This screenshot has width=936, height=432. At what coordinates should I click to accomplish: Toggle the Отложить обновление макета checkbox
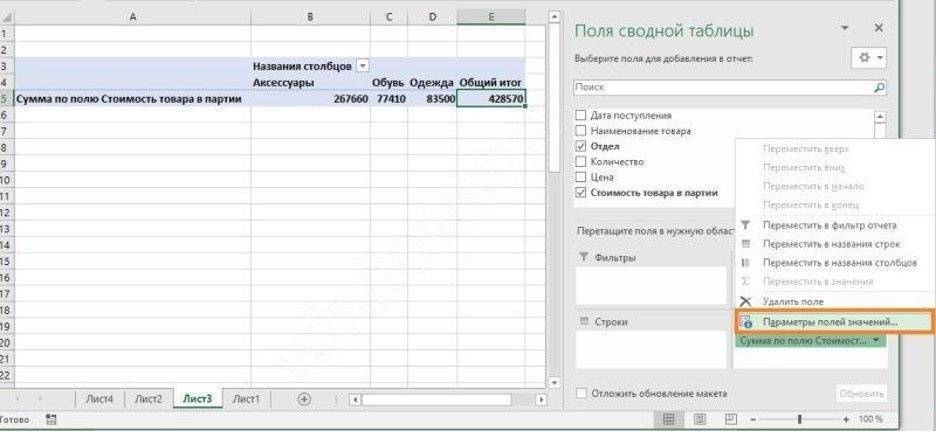[580, 393]
